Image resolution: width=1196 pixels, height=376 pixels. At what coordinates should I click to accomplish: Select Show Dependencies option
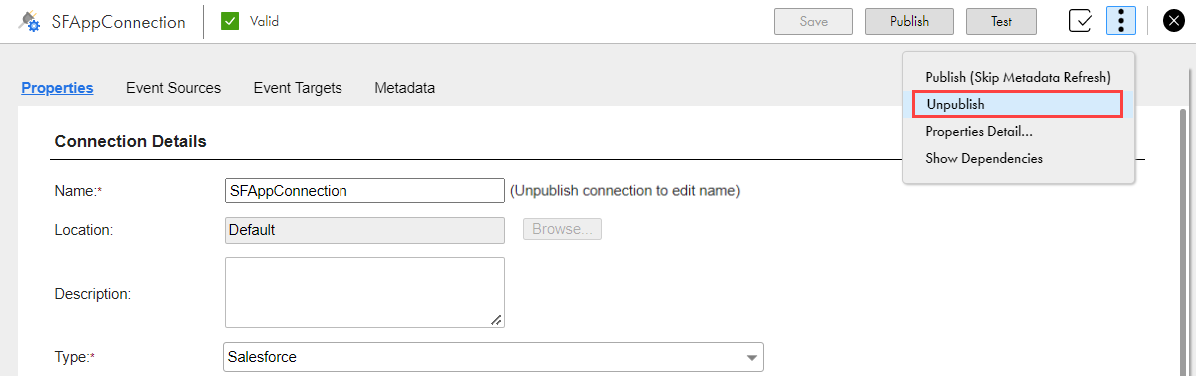click(x=984, y=159)
